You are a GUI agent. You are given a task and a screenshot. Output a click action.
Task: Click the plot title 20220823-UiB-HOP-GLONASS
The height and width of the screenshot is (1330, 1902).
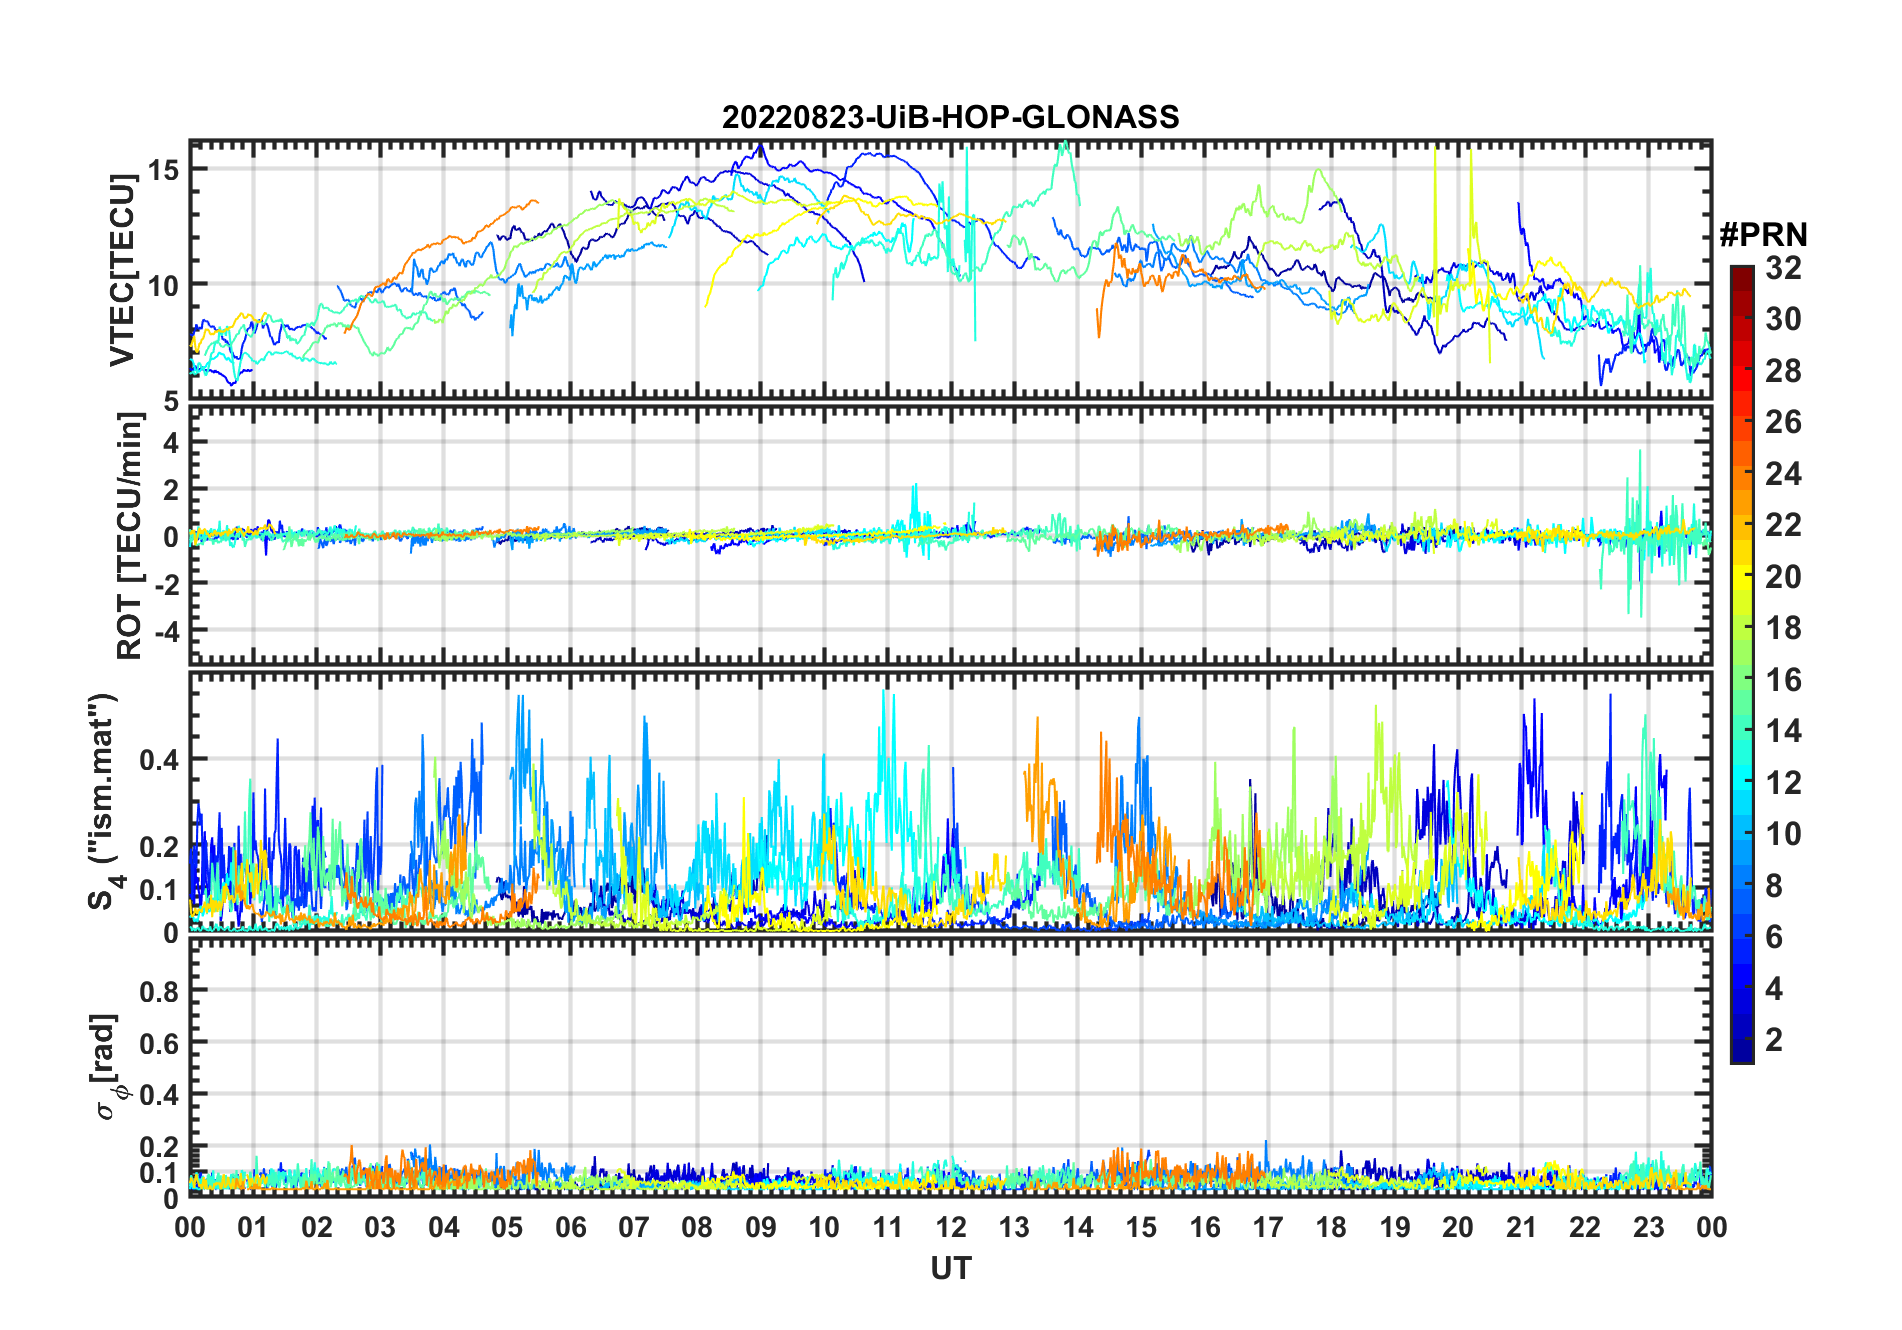pos(950,118)
